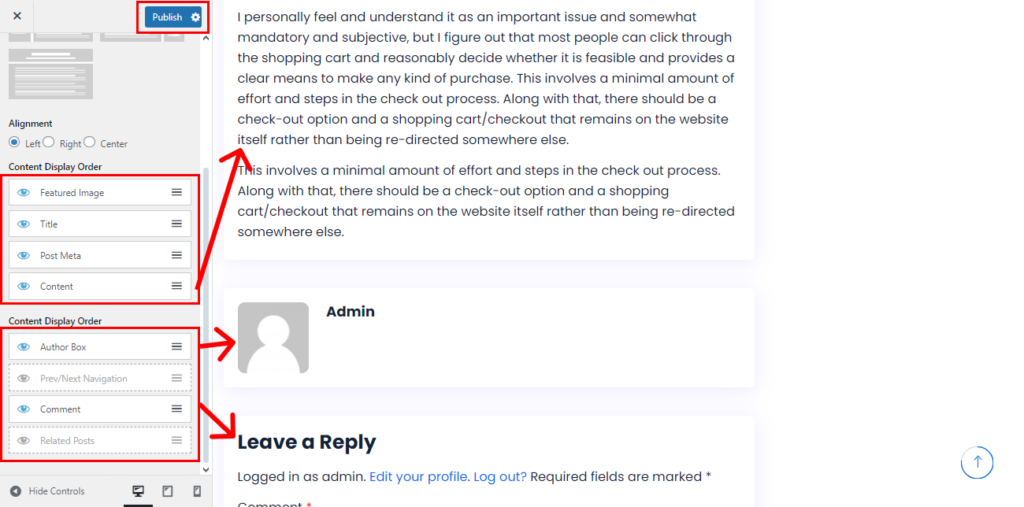
Task: Click the Log out? link
Action: [x=500, y=477]
